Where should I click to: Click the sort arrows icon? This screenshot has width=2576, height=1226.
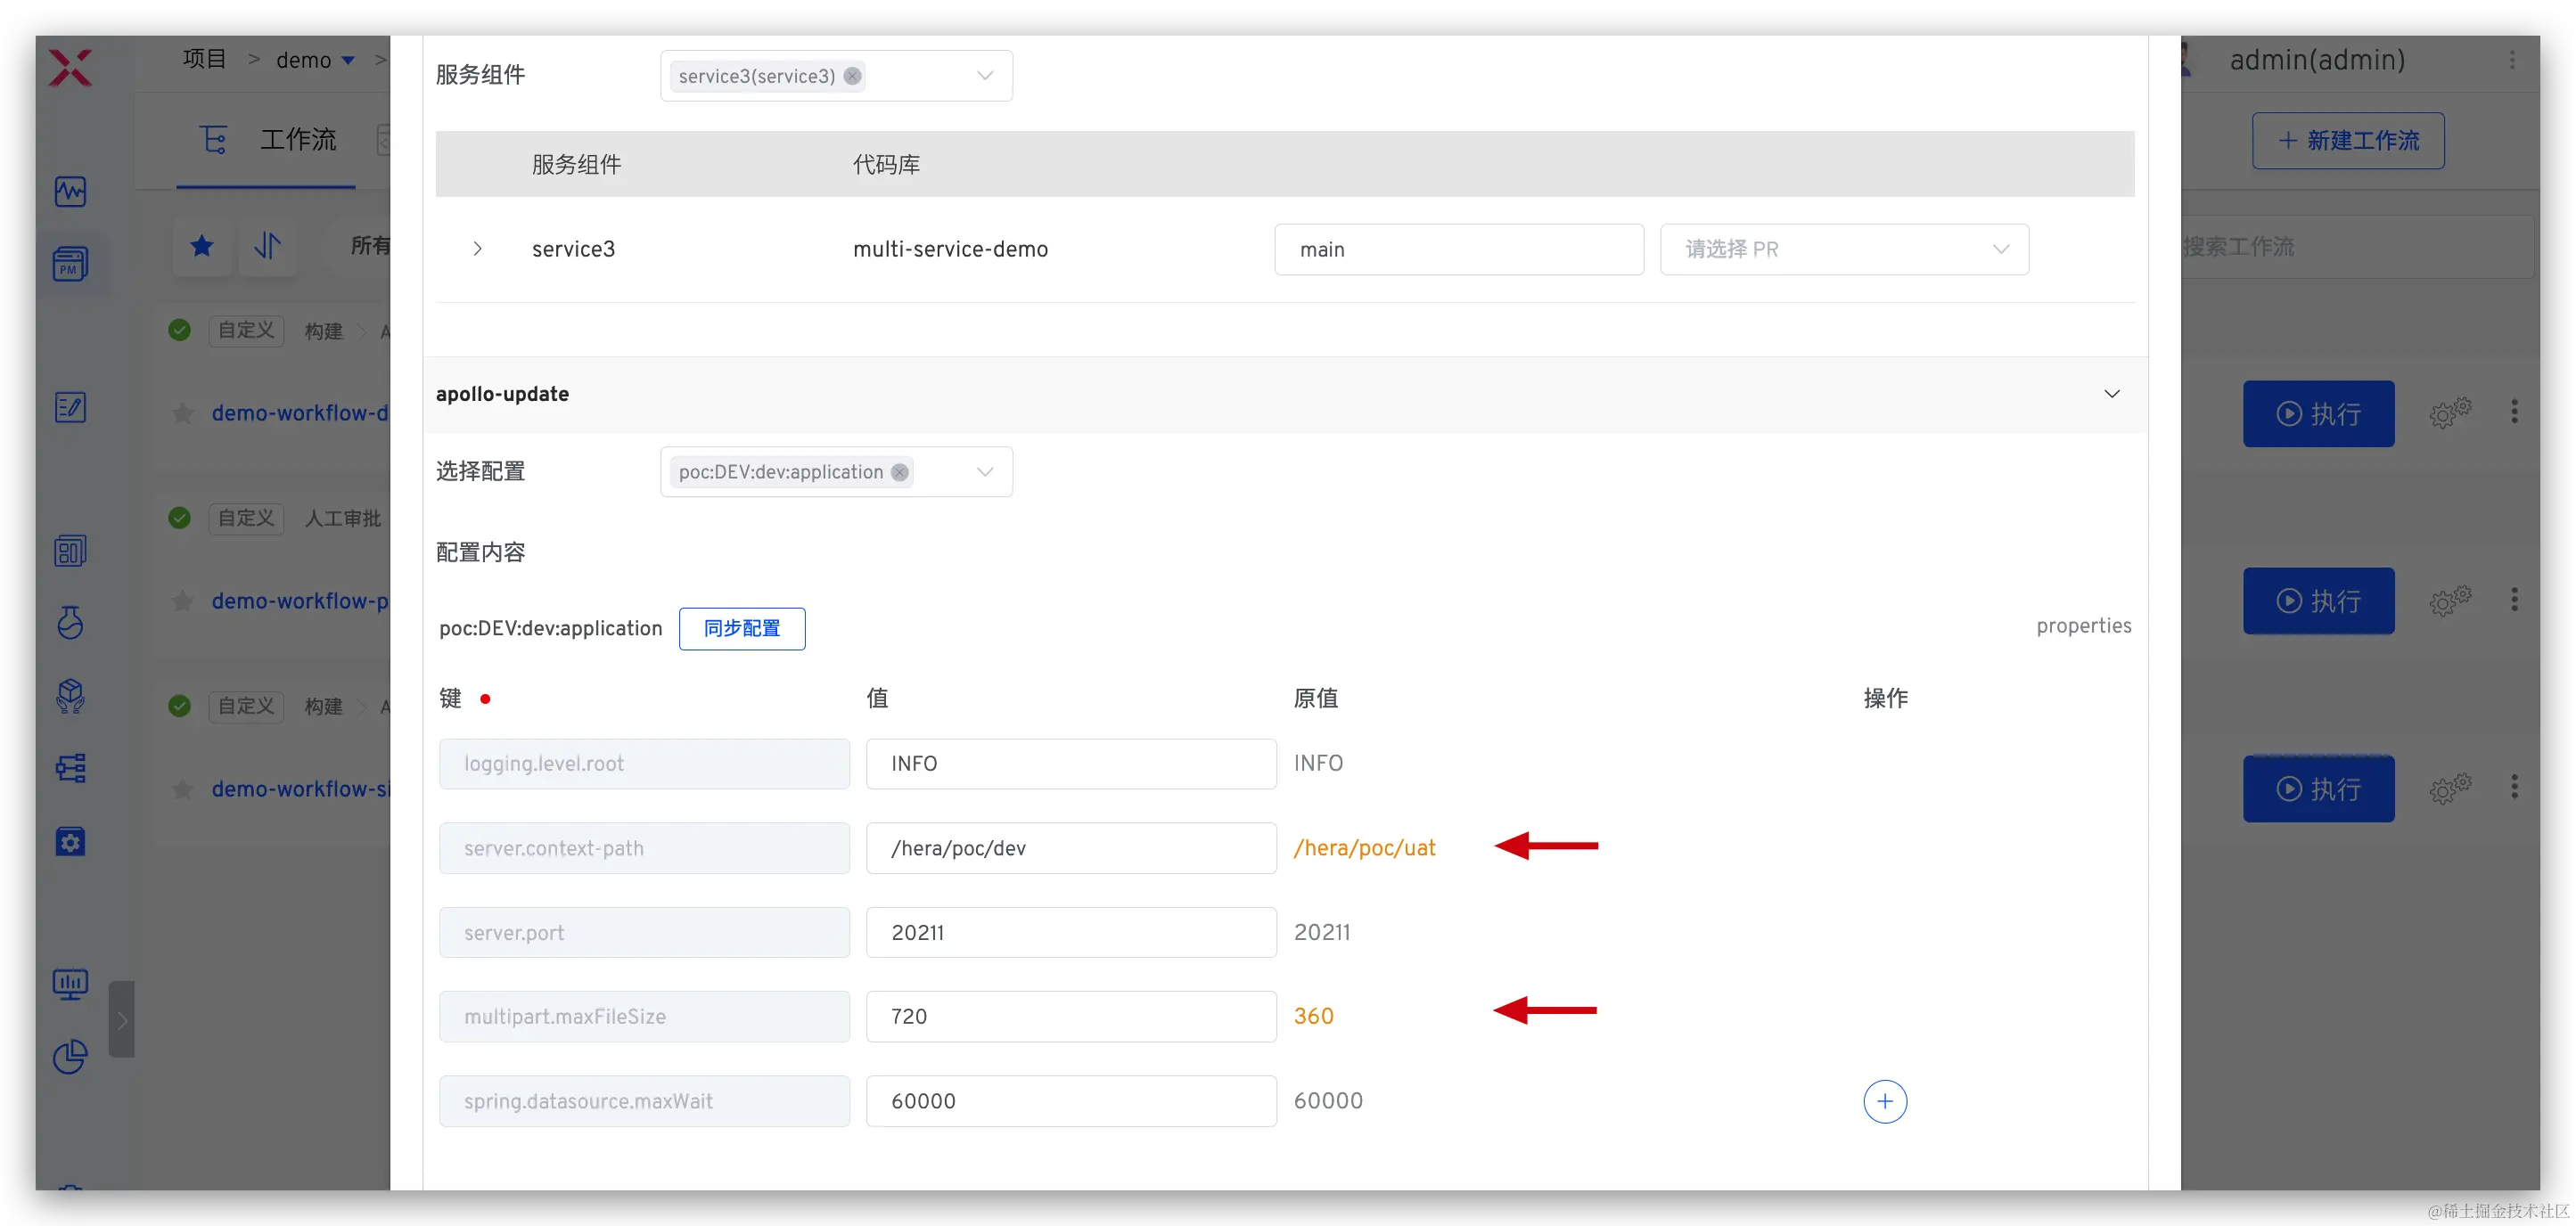tap(267, 246)
